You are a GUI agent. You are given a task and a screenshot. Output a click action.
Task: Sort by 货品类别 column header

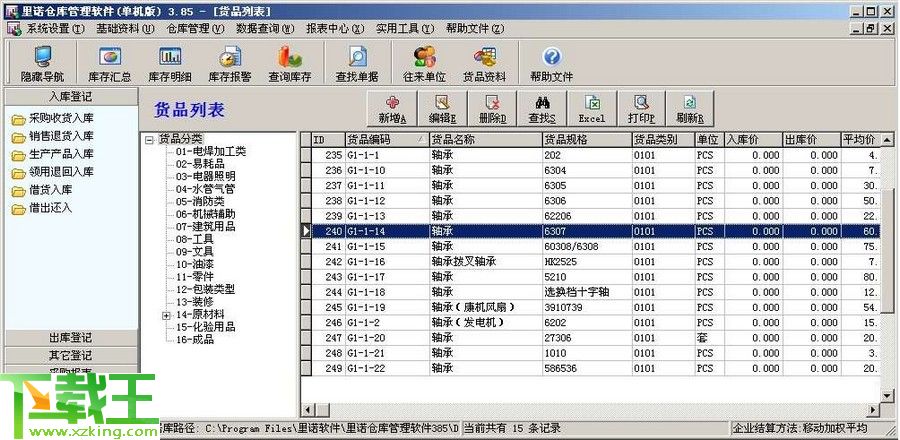point(663,139)
